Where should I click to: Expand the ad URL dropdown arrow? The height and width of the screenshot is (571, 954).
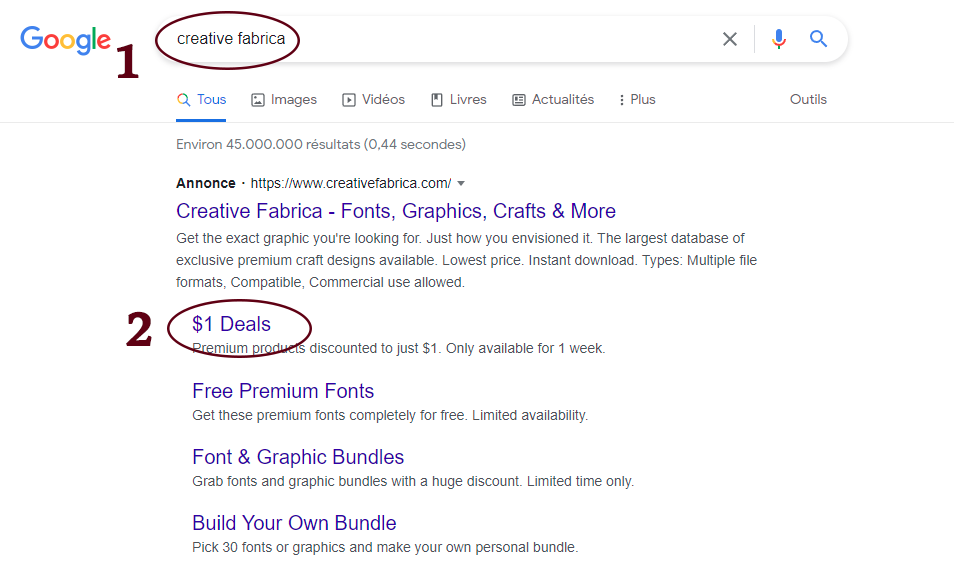pos(461,184)
